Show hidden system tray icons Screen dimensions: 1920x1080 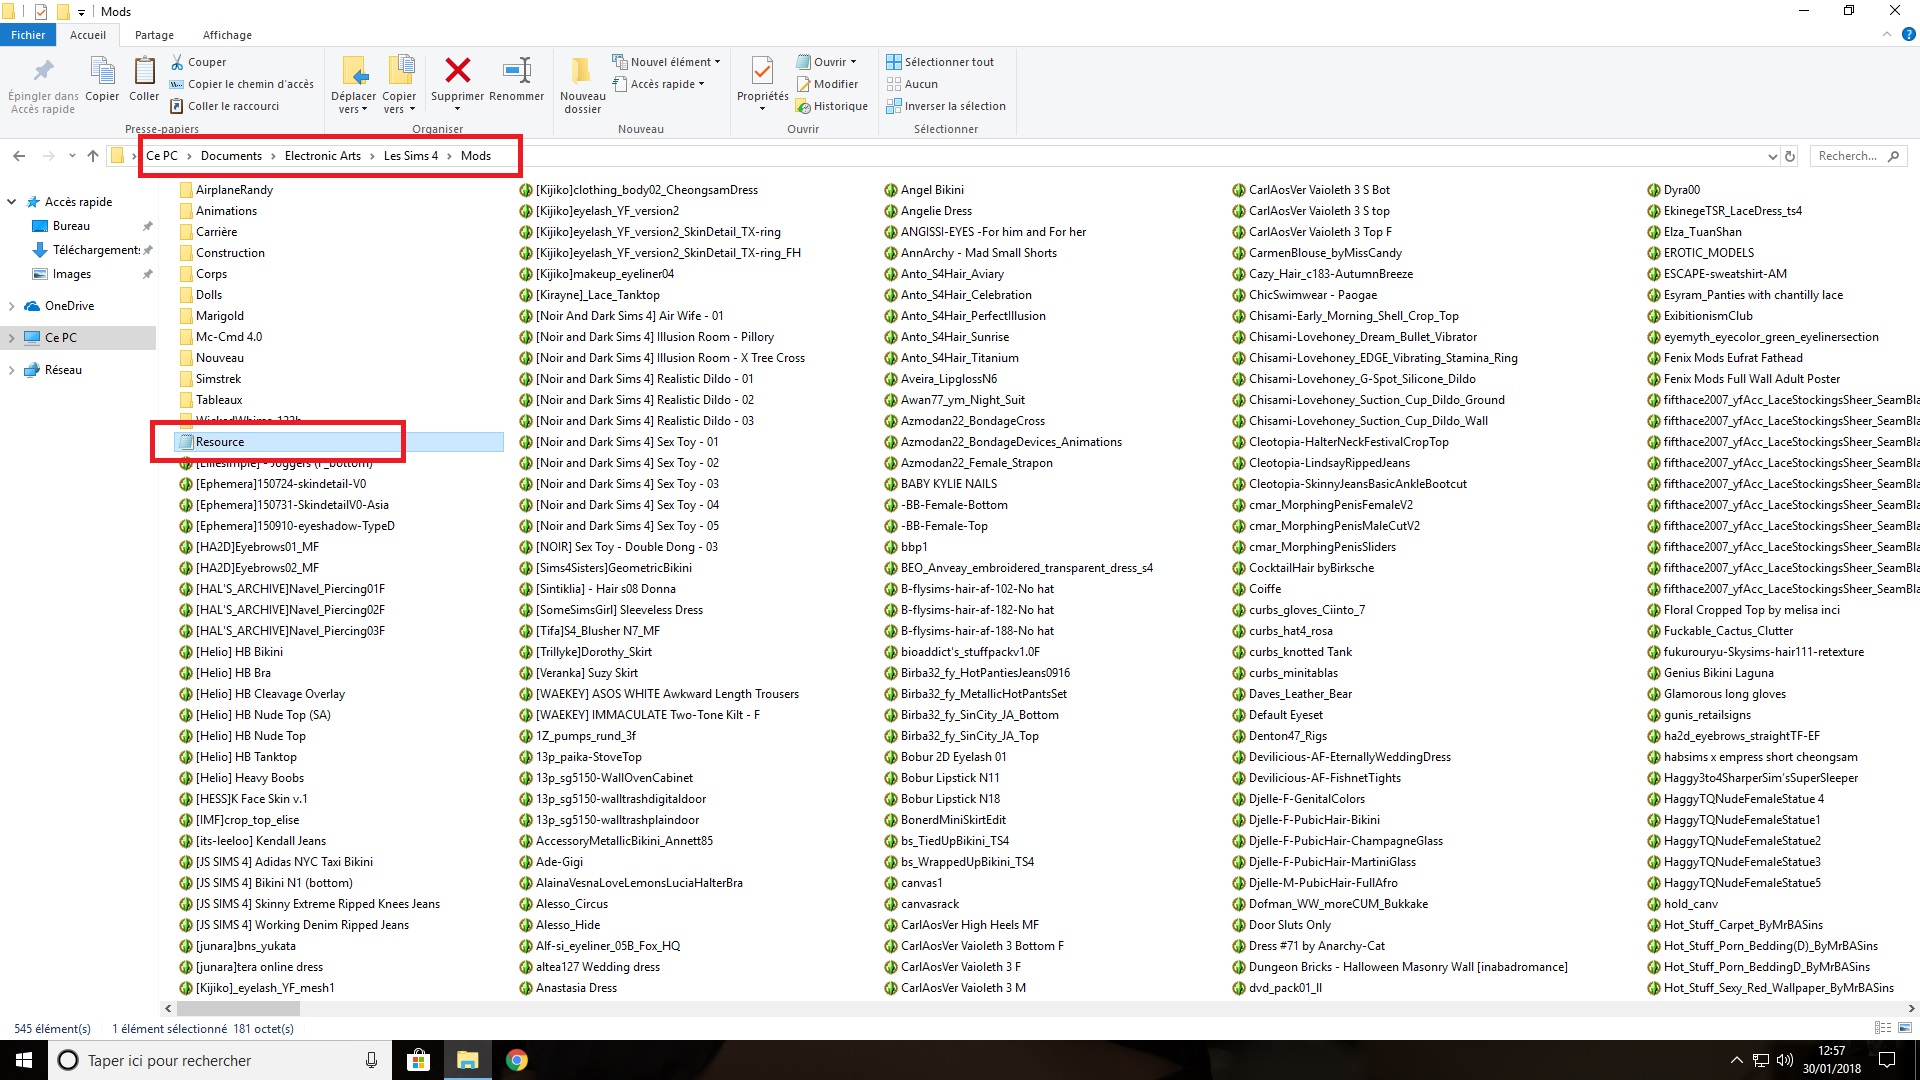(x=1736, y=1060)
